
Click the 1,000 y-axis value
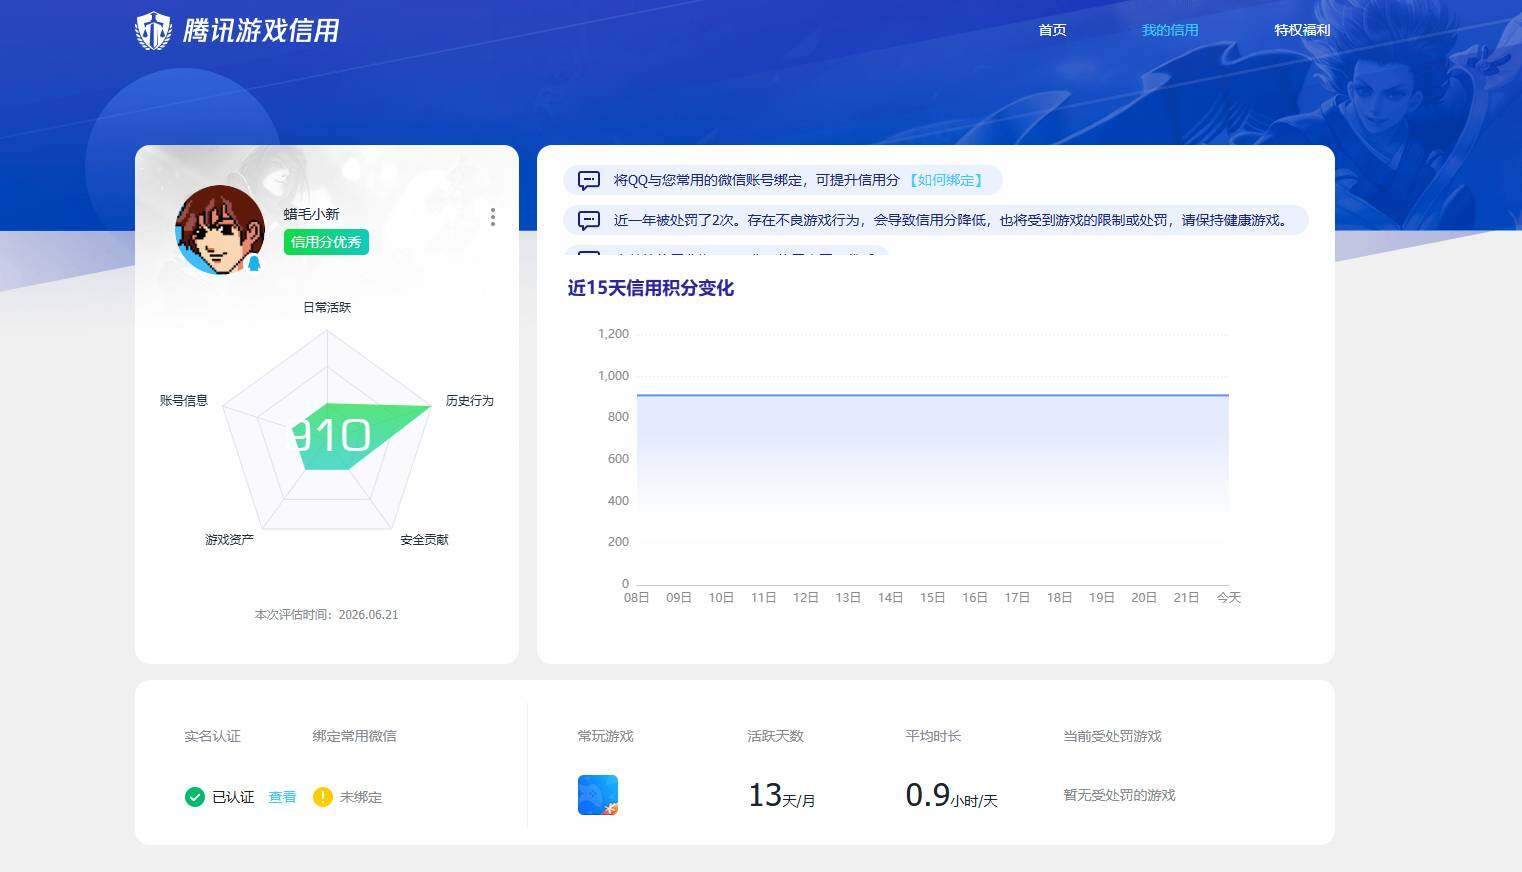tap(613, 375)
